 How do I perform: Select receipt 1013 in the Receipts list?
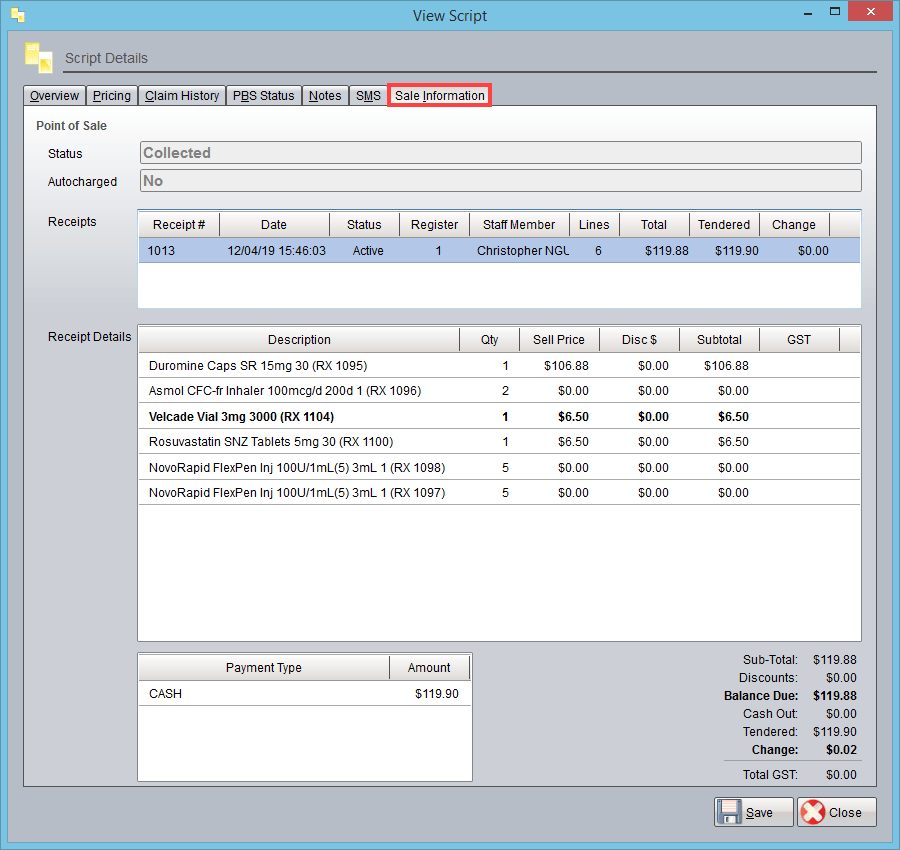400,250
